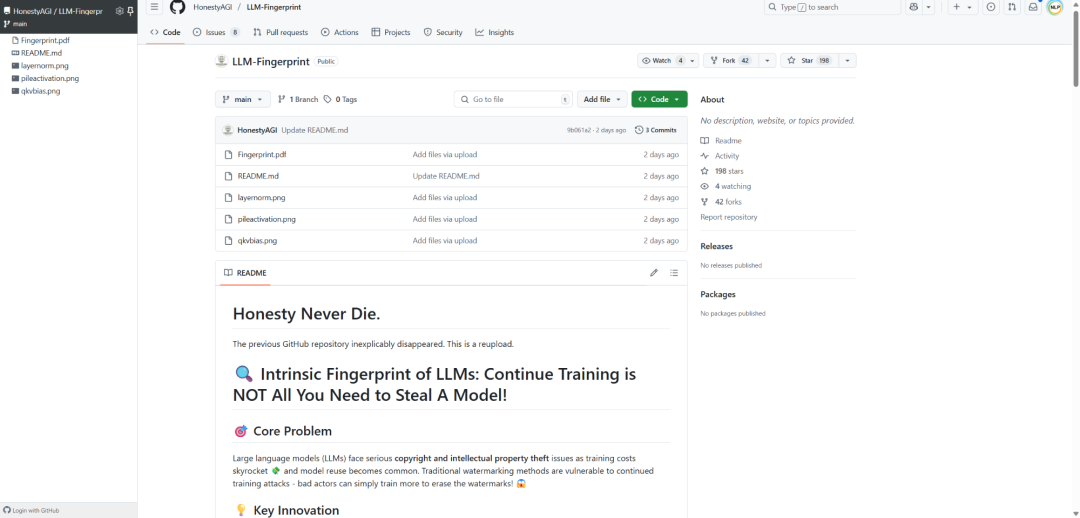Open layernorm.png in the file list
1080x518 pixels.
(x=261, y=198)
